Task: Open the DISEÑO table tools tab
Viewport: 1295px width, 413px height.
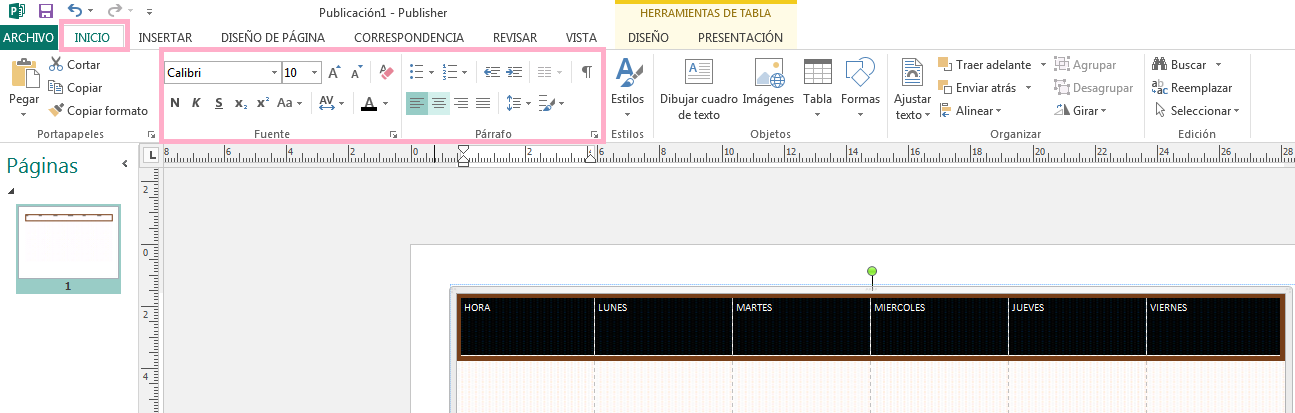Action: coord(648,37)
